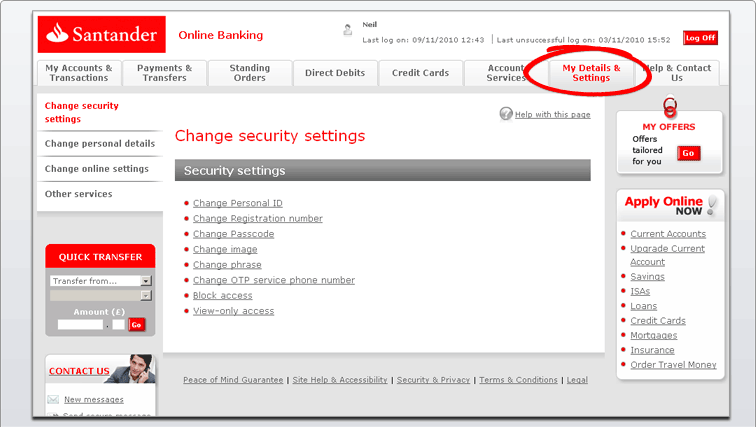
Task: Click the Apply Online Now exclamation icon
Action: pyautogui.click(x=712, y=205)
